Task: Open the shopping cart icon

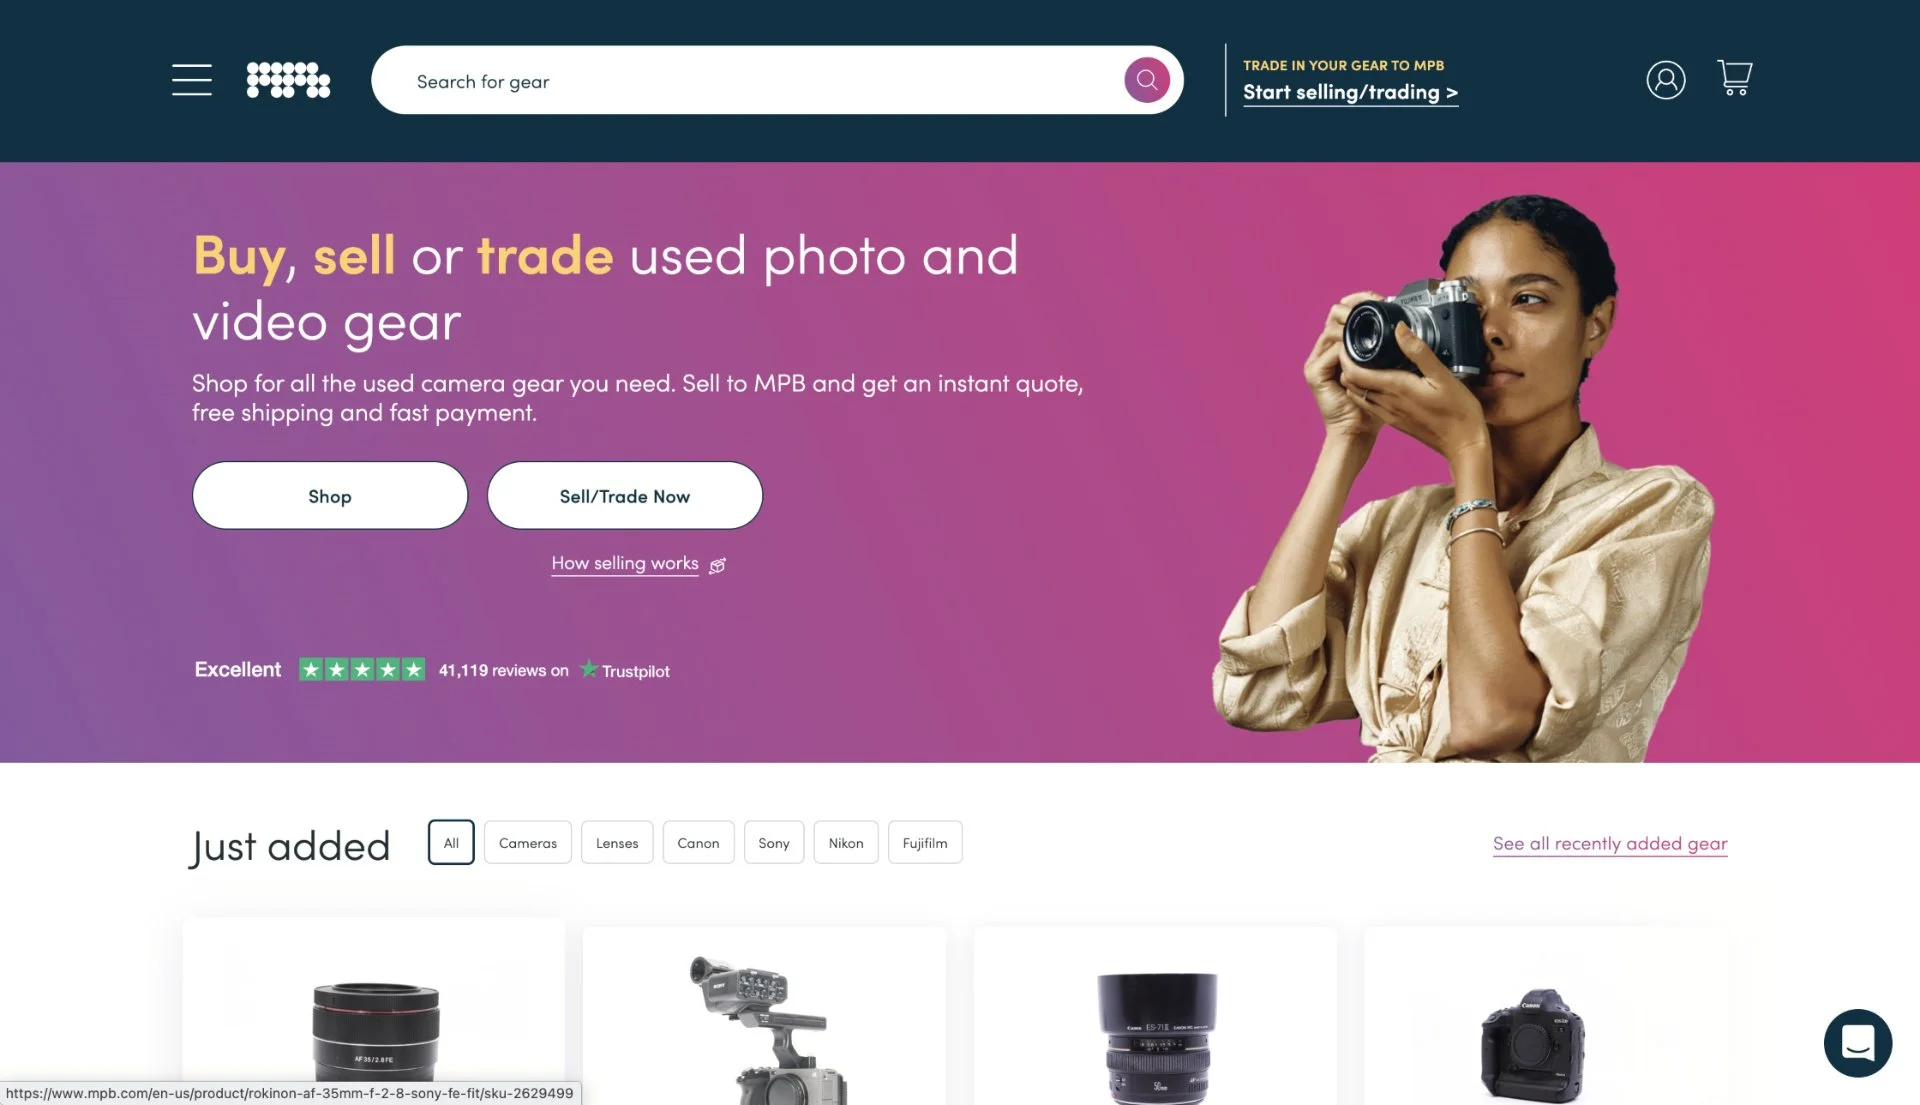Action: pyautogui.click(x=1734, y=78)
